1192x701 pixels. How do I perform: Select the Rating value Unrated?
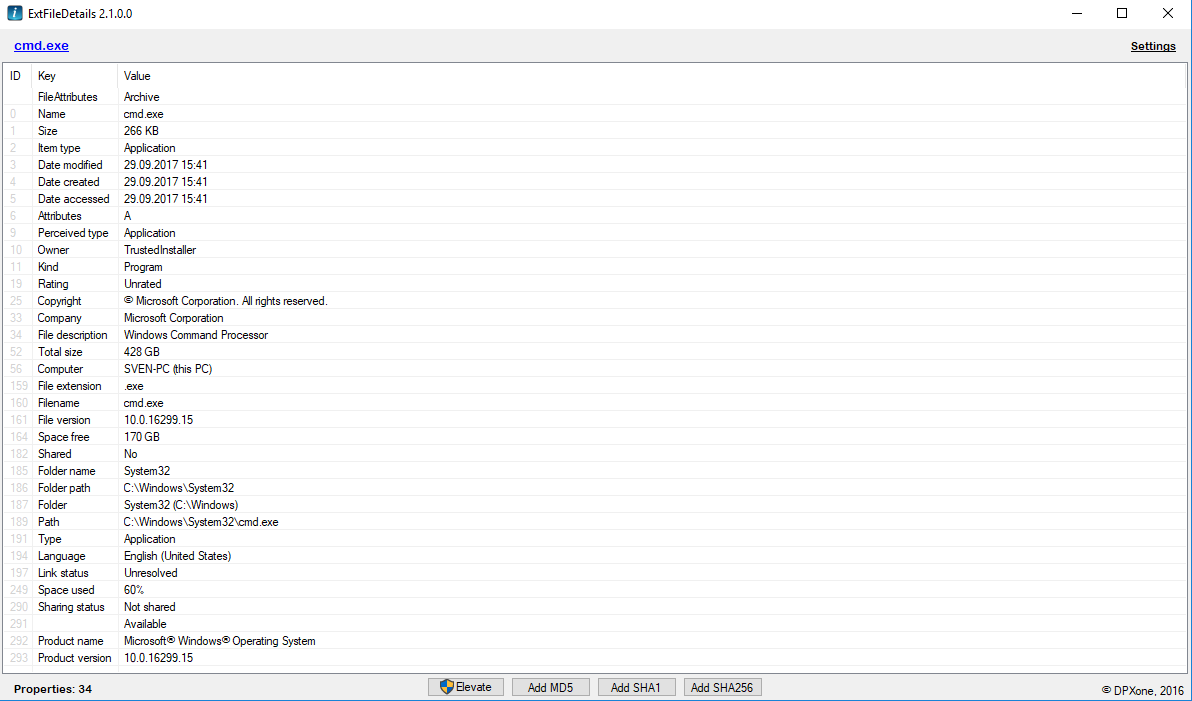pos(142,284)
